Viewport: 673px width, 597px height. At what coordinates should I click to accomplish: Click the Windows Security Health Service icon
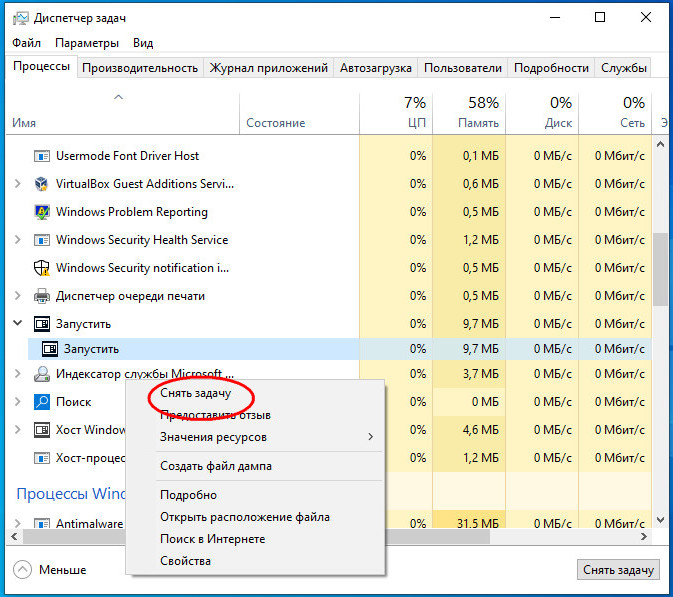pos(42,240)
